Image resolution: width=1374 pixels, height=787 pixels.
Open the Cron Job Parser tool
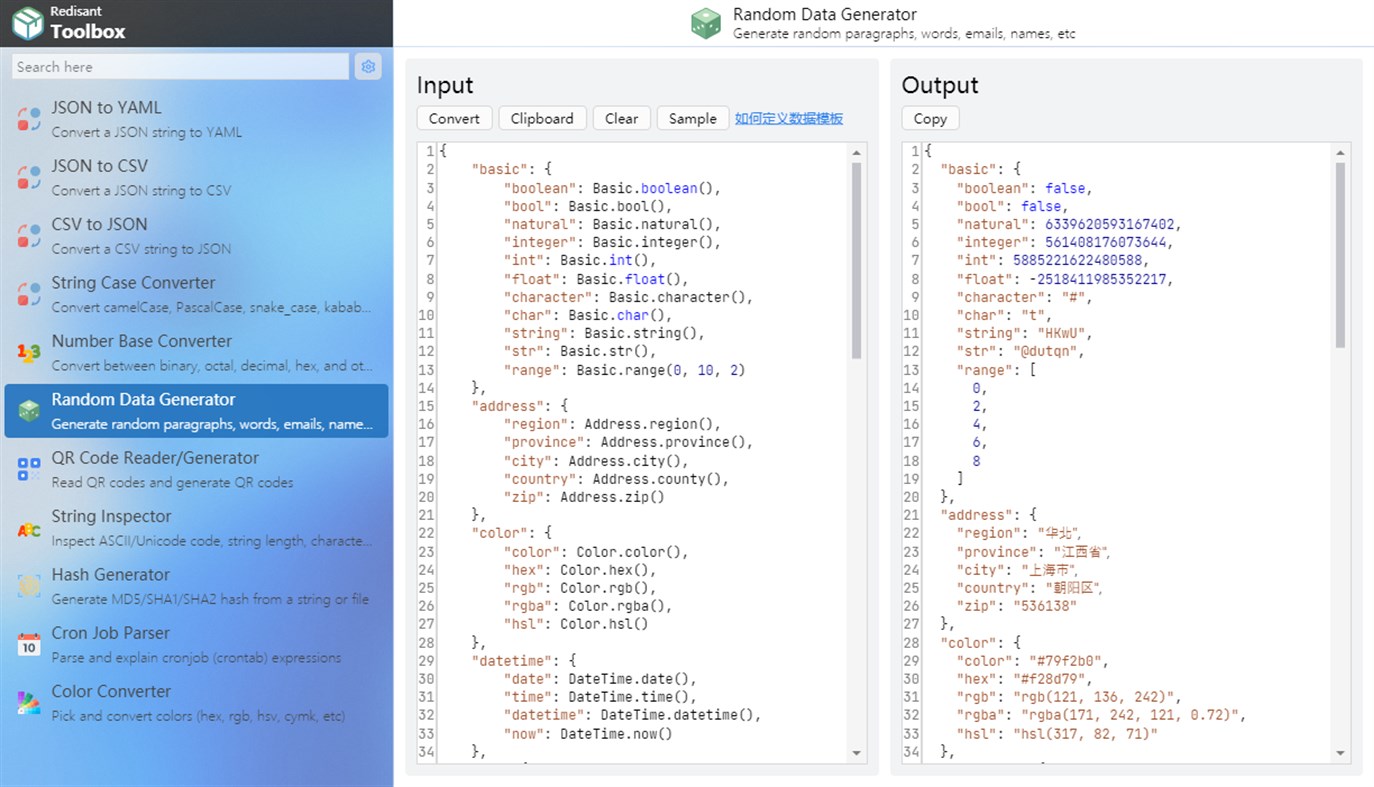tap(196, 644)
